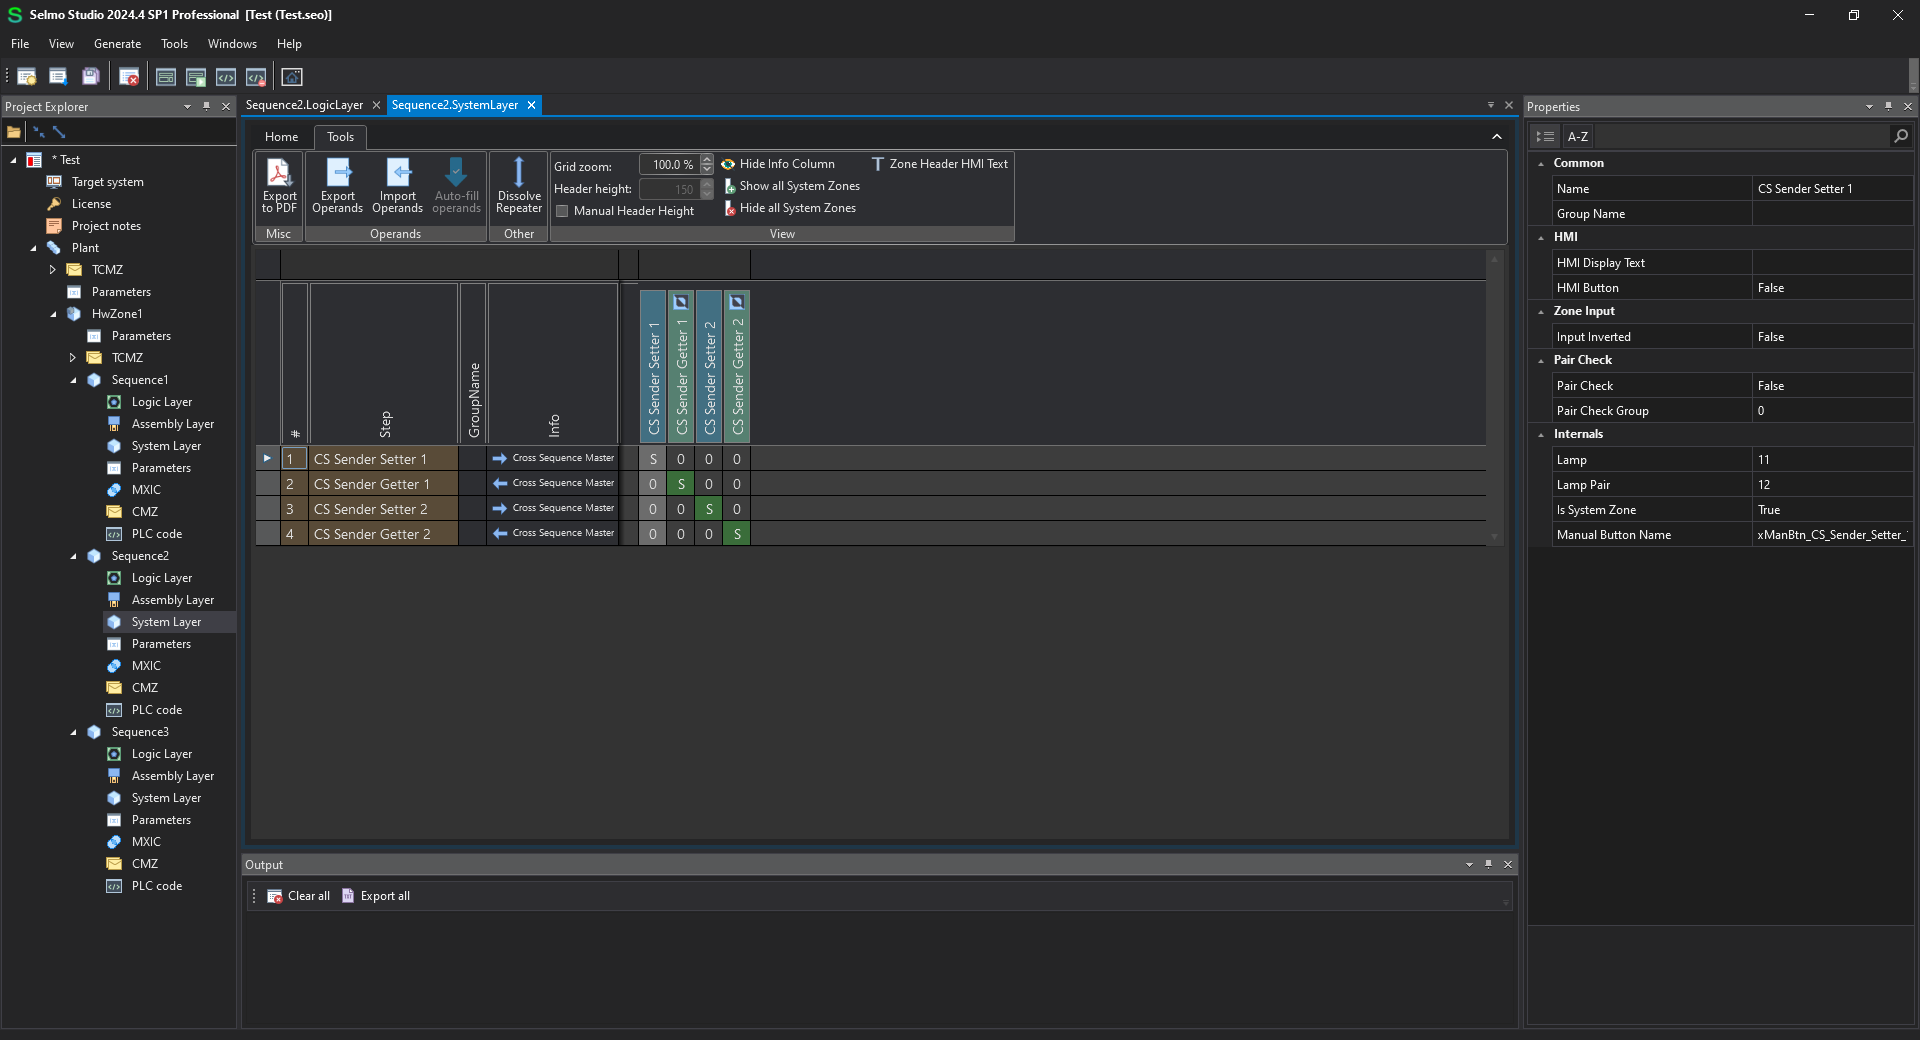1920x1040 pixels.
Task: Toggle the Manual Header Height checkbox
Action: point(563,211)
